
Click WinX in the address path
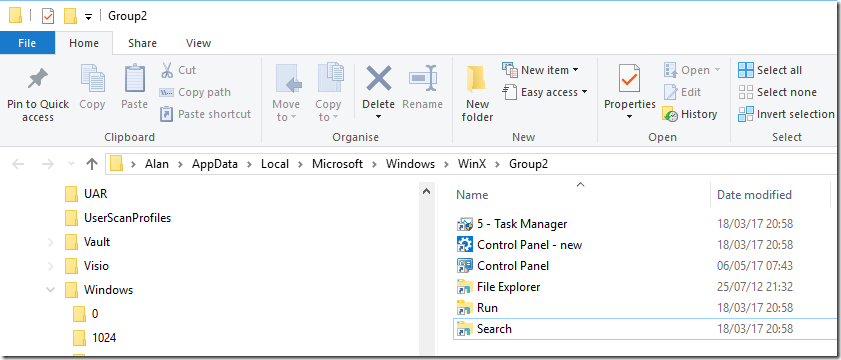pyautogui.click(x=472, y=164)
